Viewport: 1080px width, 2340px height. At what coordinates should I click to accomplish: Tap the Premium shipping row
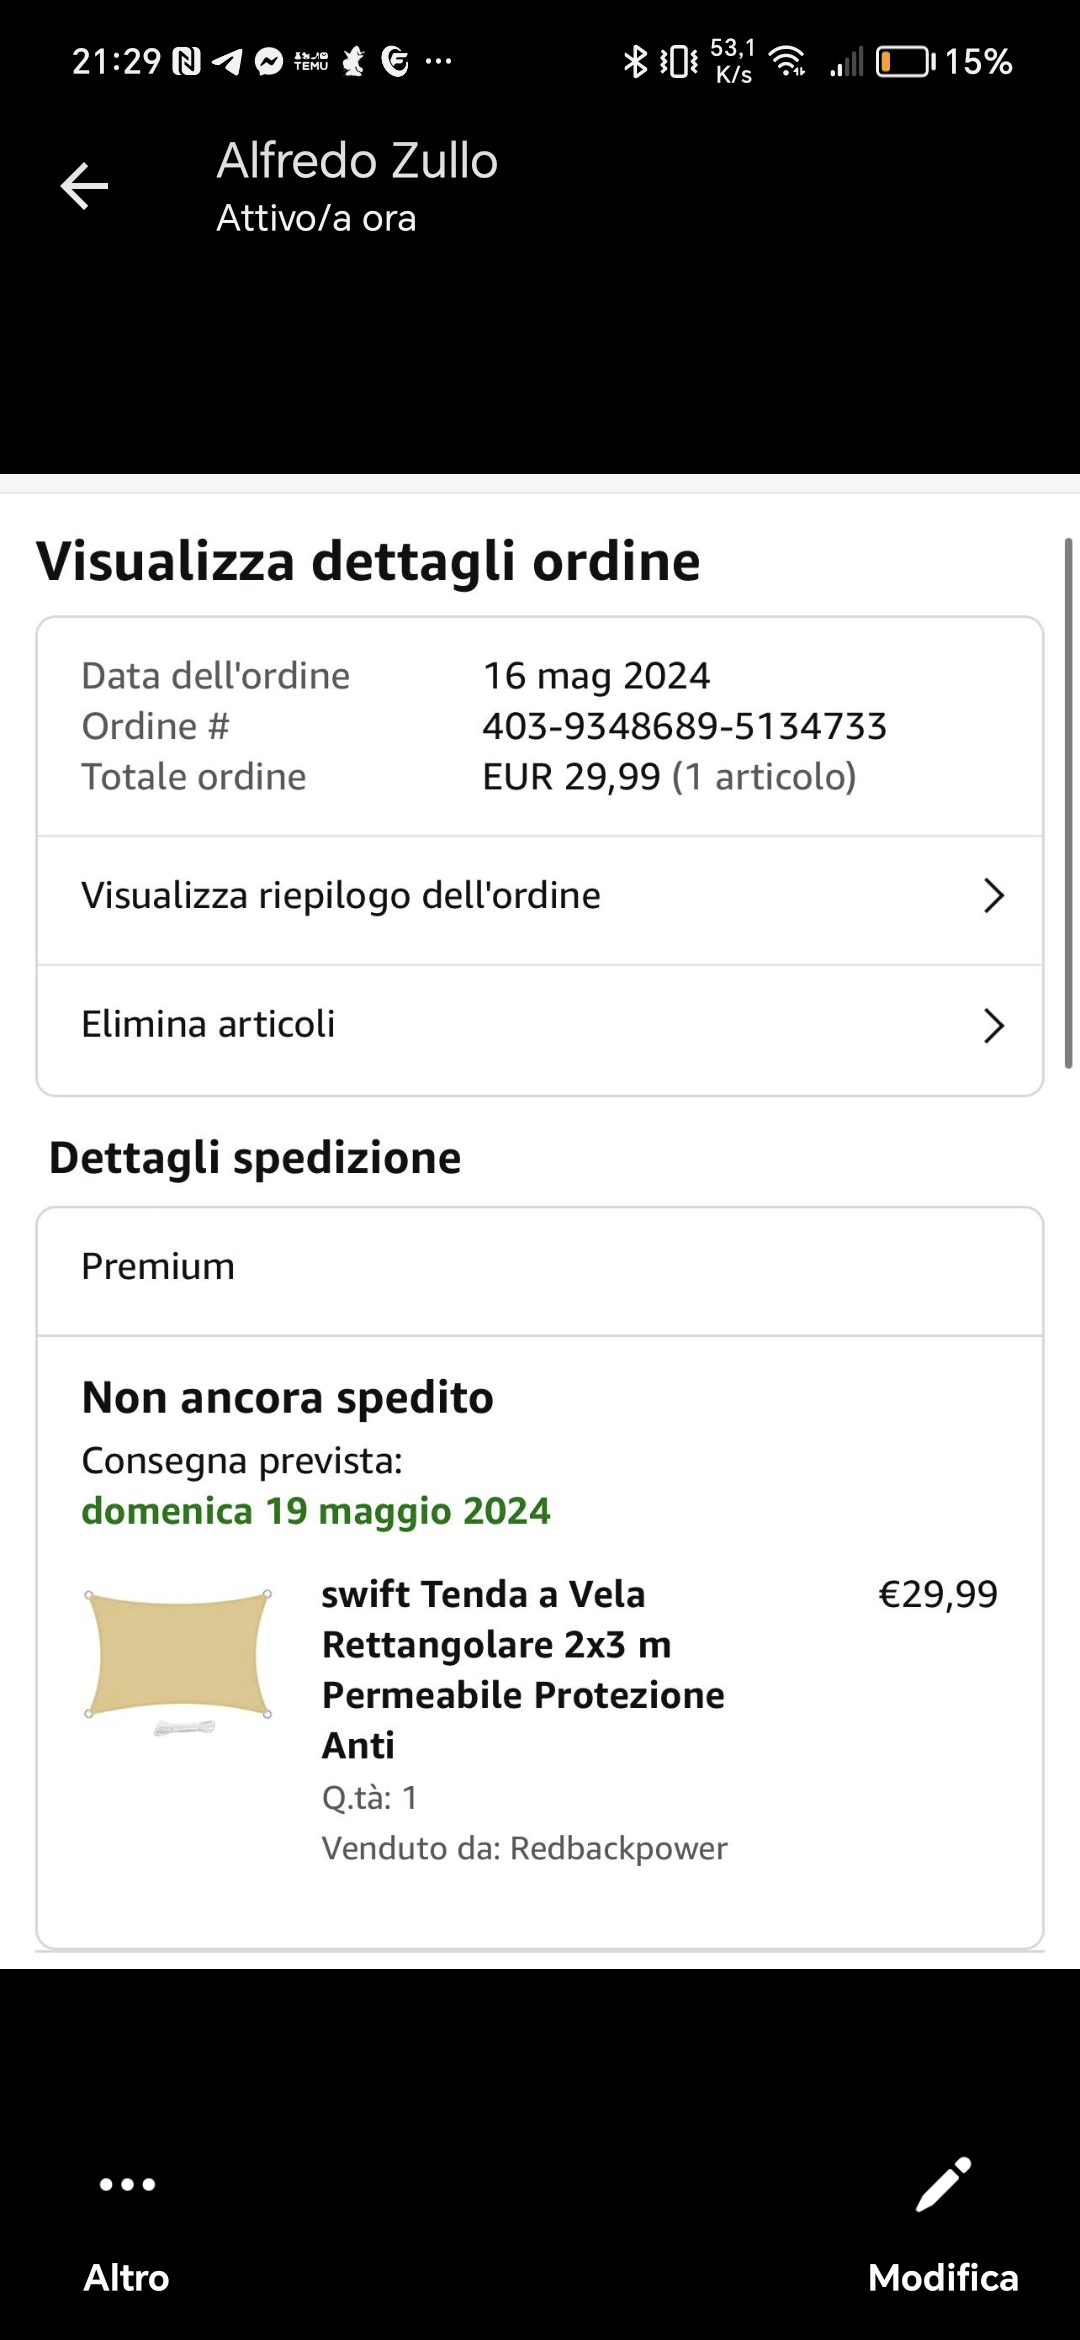coord(540,1268)
